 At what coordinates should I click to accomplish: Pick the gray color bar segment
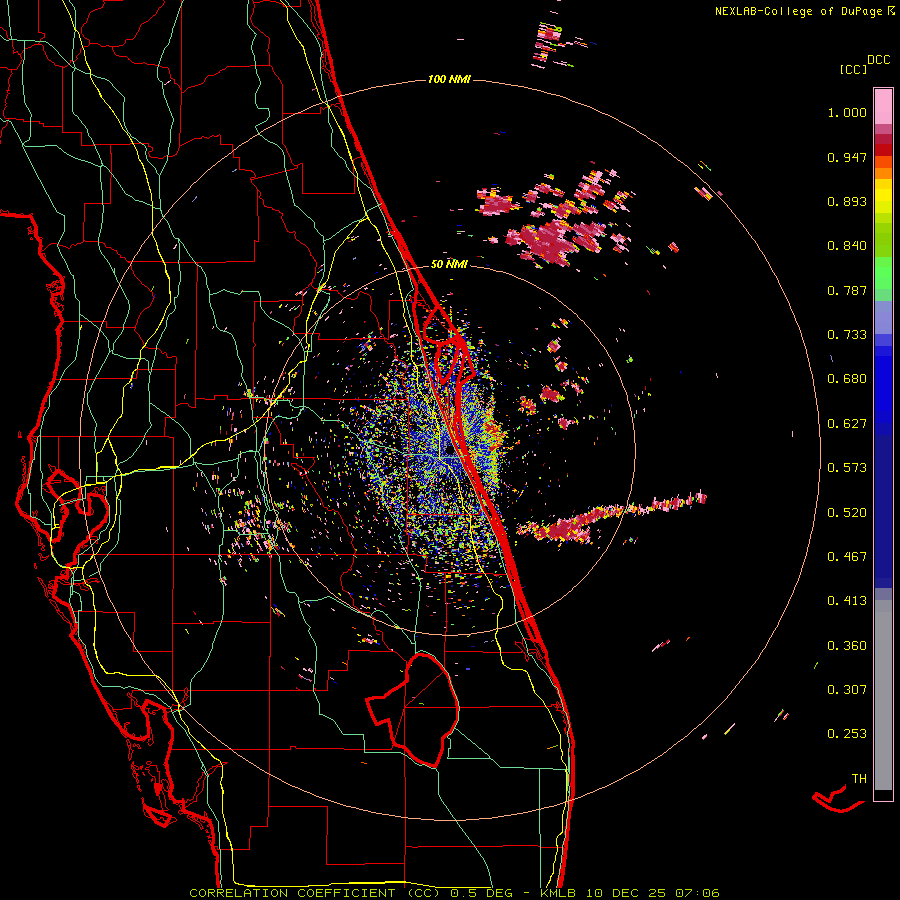pyautogui.click(x=883, y=695)
